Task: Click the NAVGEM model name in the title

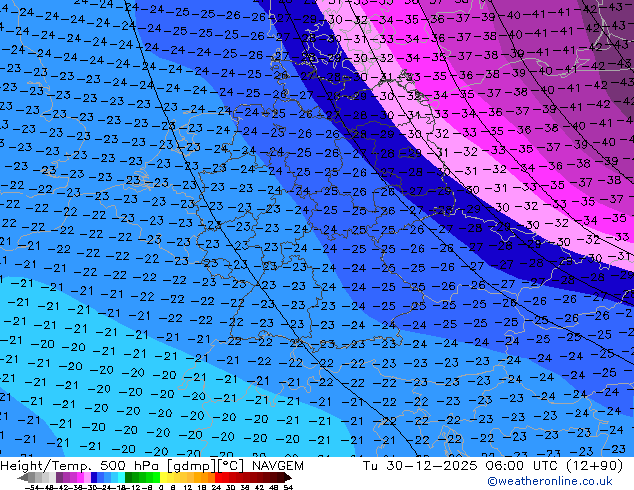Action: pyautogui.click(x=277, y=466)
